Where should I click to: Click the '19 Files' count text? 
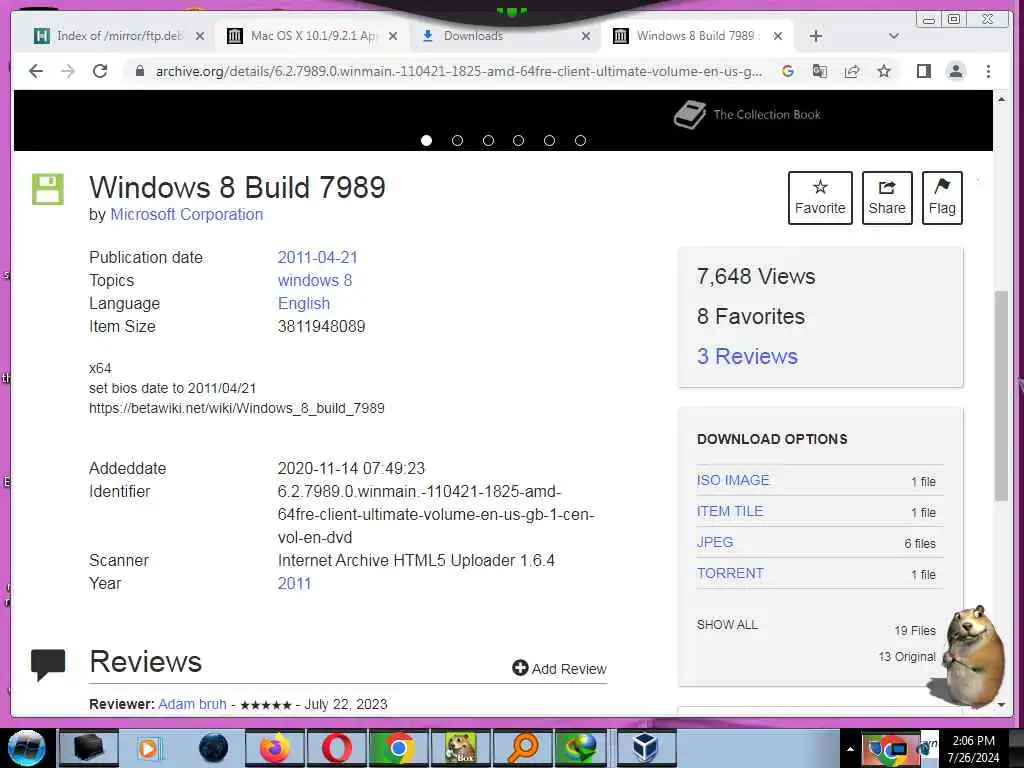click(915, 630)
